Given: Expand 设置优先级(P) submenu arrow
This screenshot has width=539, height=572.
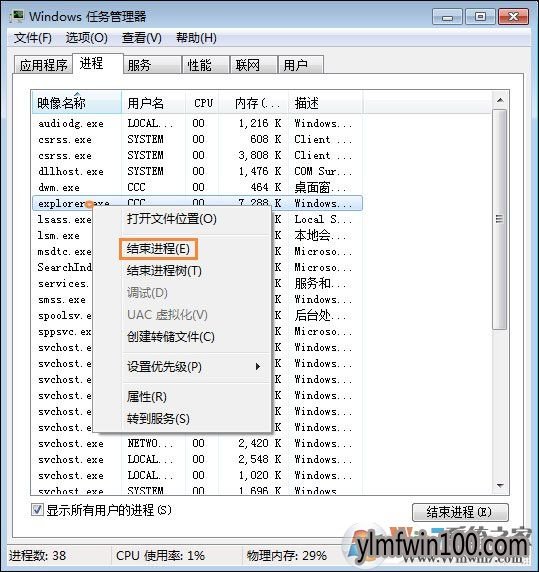Looking at the screenshot, I should tap(258, 367).
